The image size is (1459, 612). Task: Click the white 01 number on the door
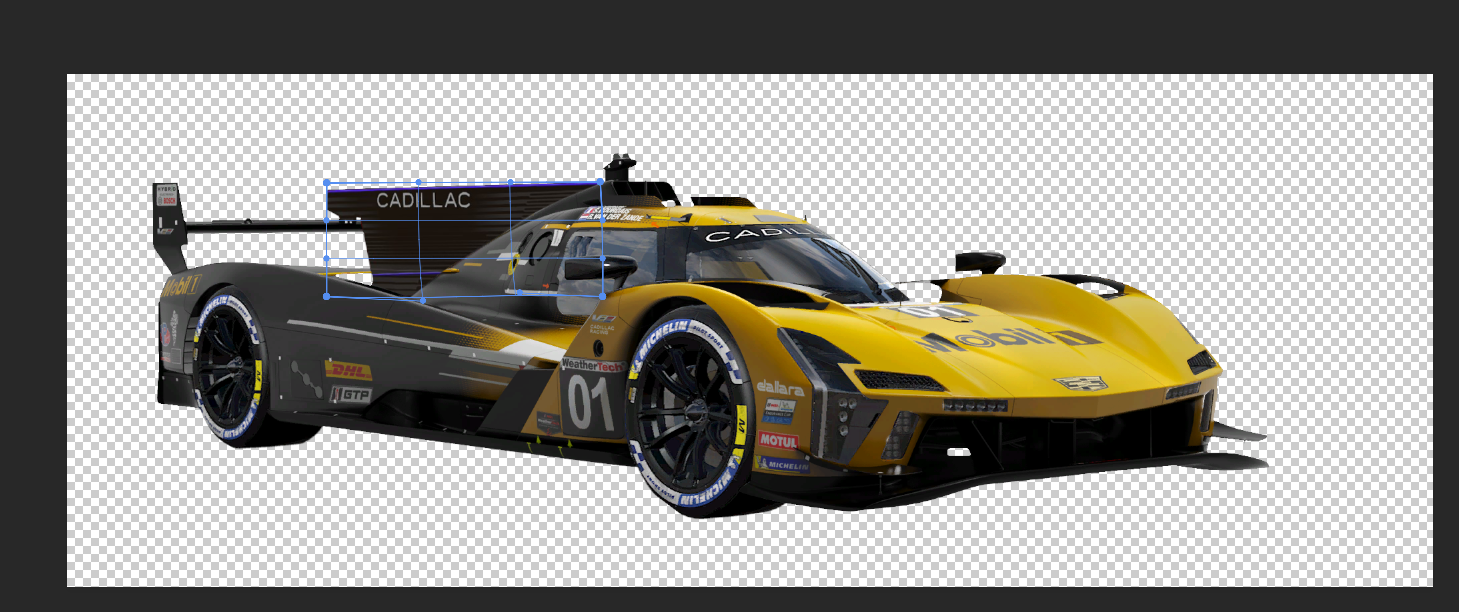(591, 403)
